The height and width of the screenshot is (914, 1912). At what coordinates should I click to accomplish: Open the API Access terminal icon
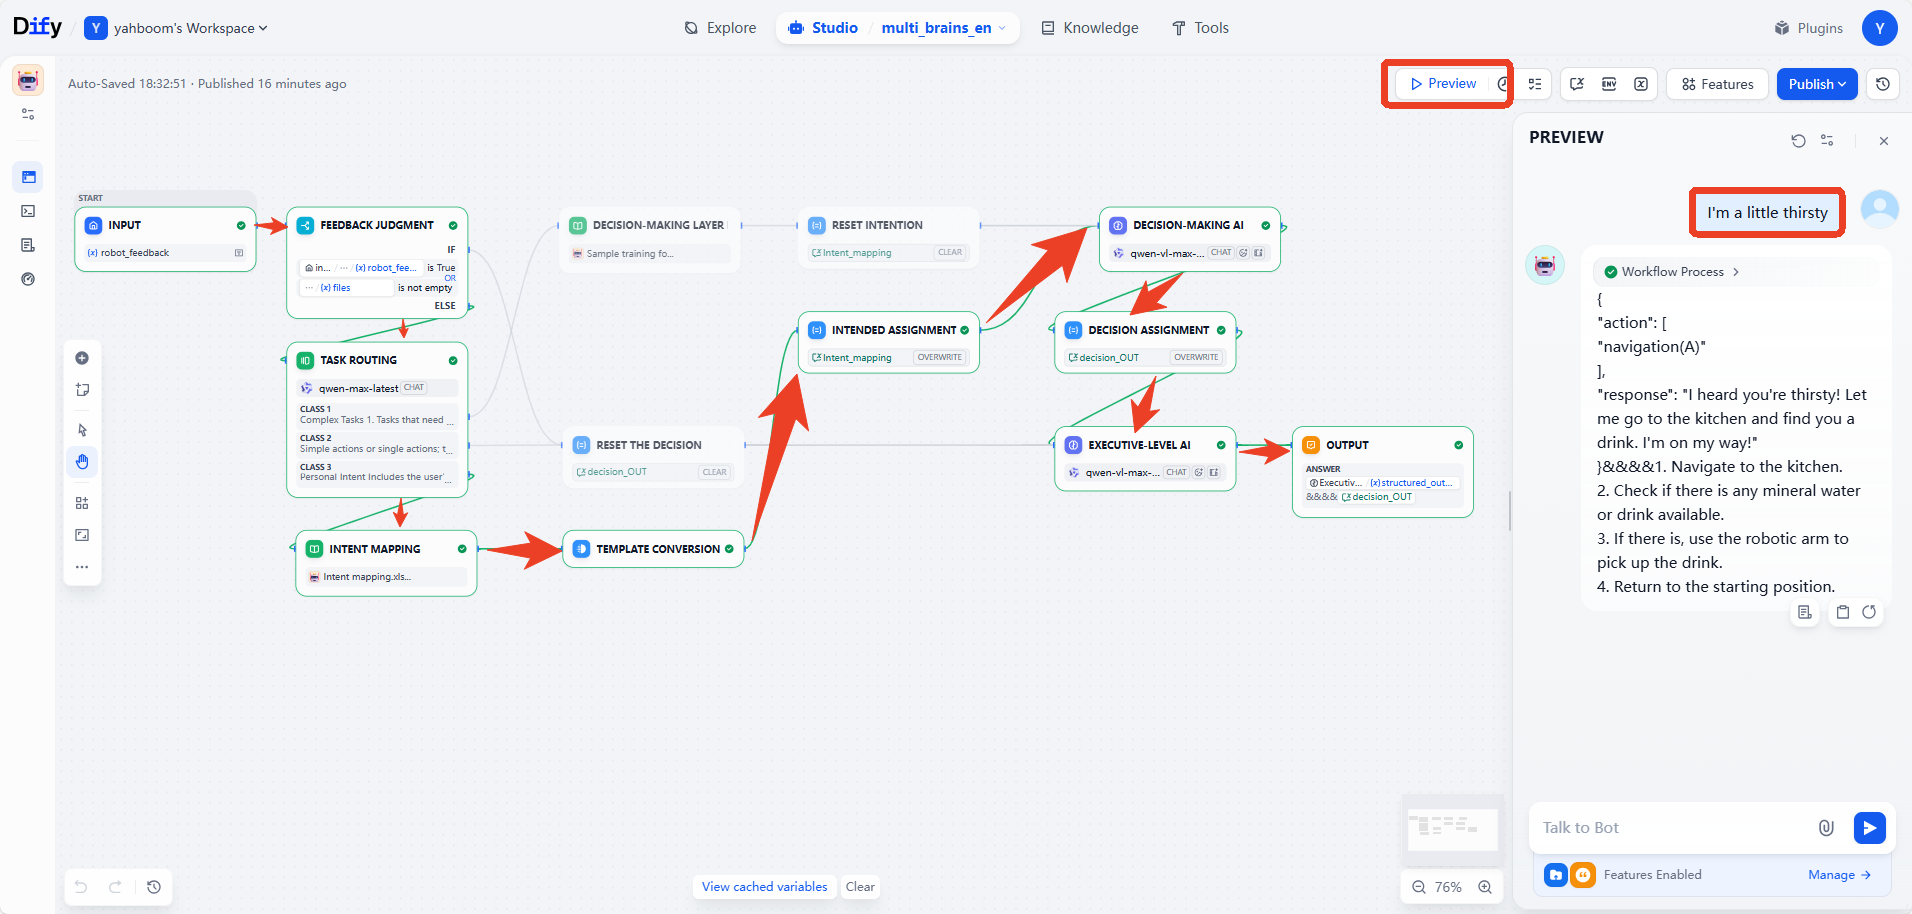(28, 211)
